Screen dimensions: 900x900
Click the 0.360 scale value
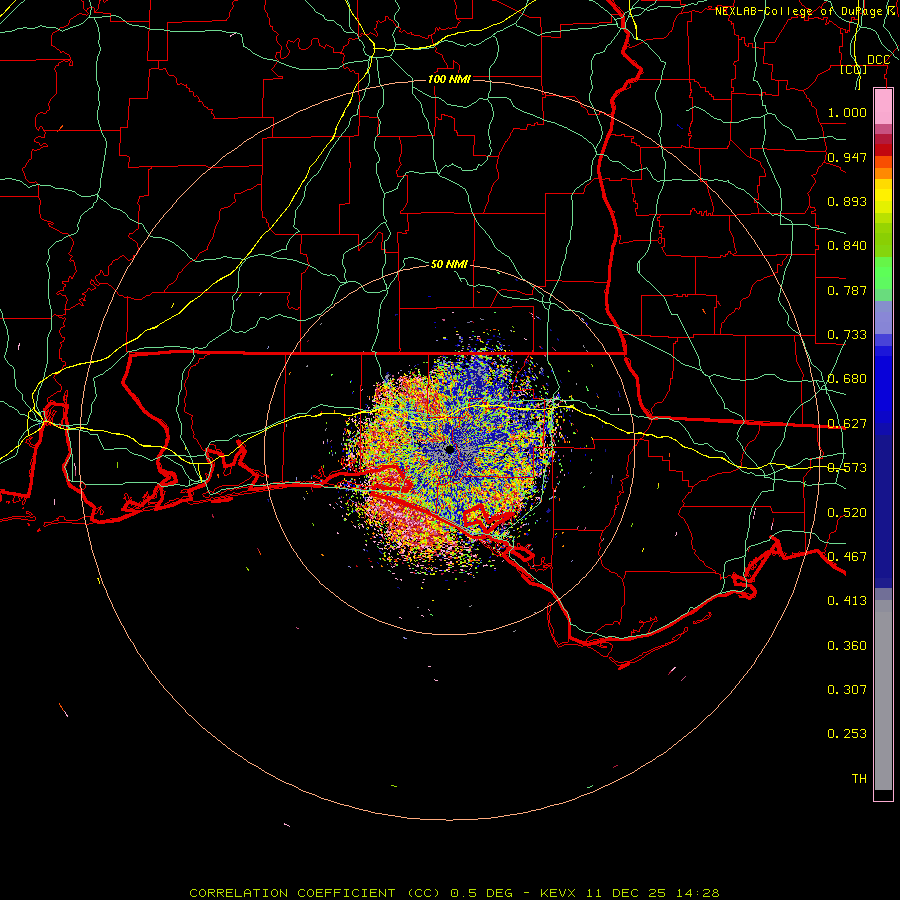click(847, 646)
